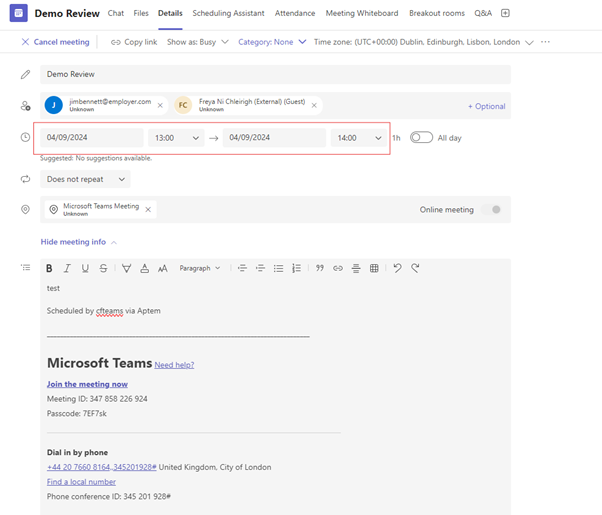Click the Demo Review calendar app icon

coord(18,13)
